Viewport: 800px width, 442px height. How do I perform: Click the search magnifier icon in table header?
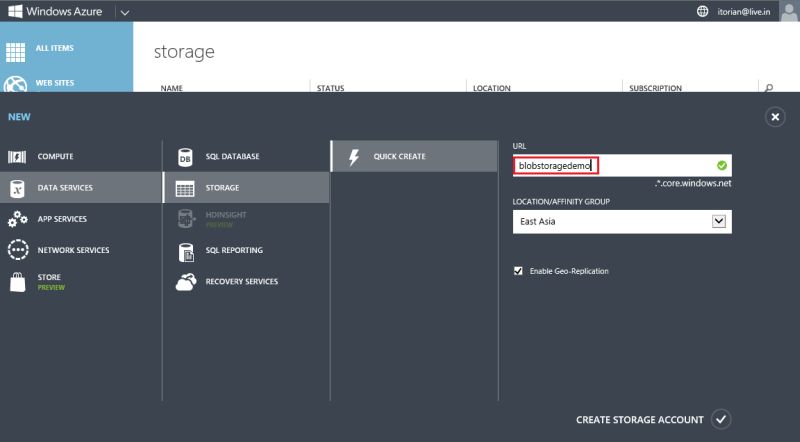point(768,88)
